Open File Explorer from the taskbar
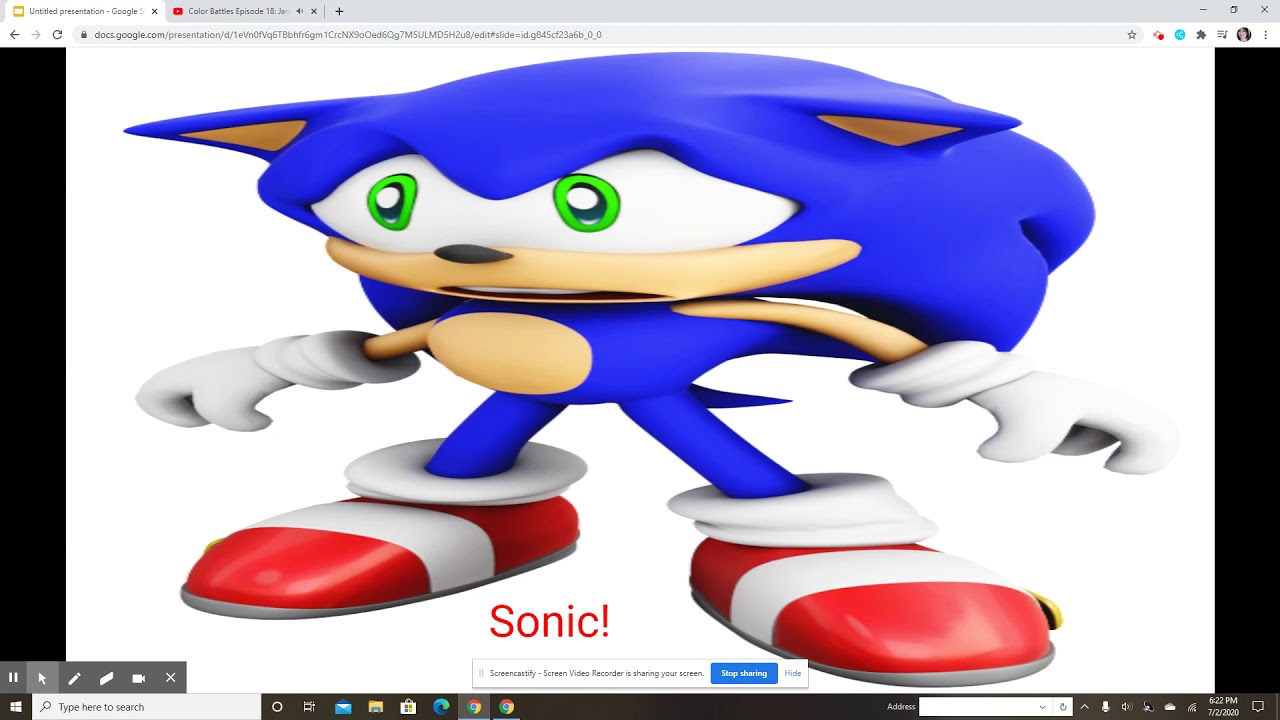 point(376,707)
